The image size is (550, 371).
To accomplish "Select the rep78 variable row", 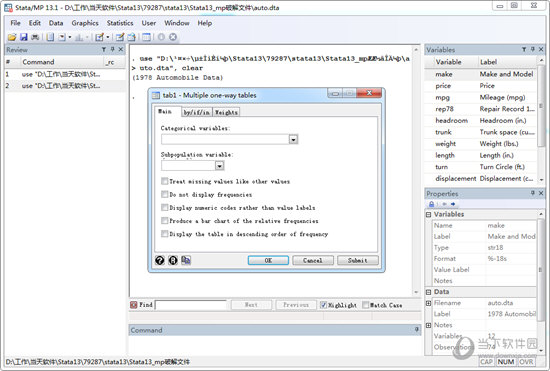I will [480, 109].
